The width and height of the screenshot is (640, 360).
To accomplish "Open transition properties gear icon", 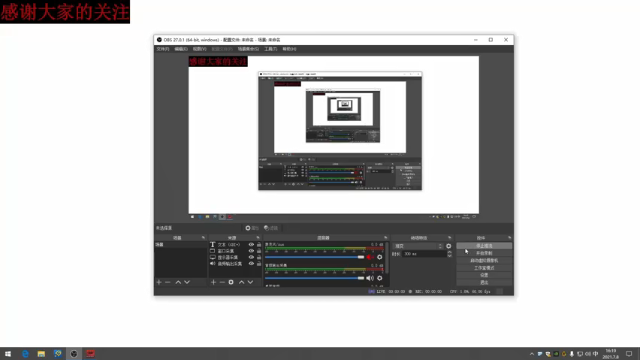I will (449, 246).
